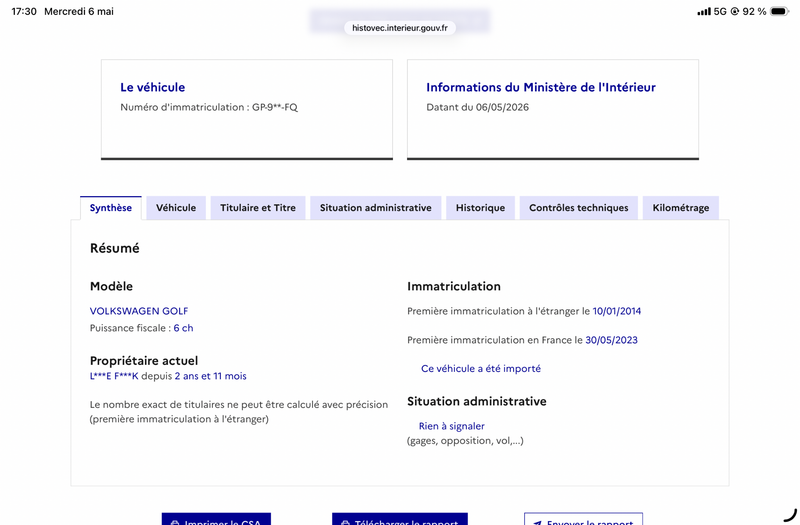Tap the 17:30 clock in status bar
This screenshot has height=525, width=800.
[24, 11]
